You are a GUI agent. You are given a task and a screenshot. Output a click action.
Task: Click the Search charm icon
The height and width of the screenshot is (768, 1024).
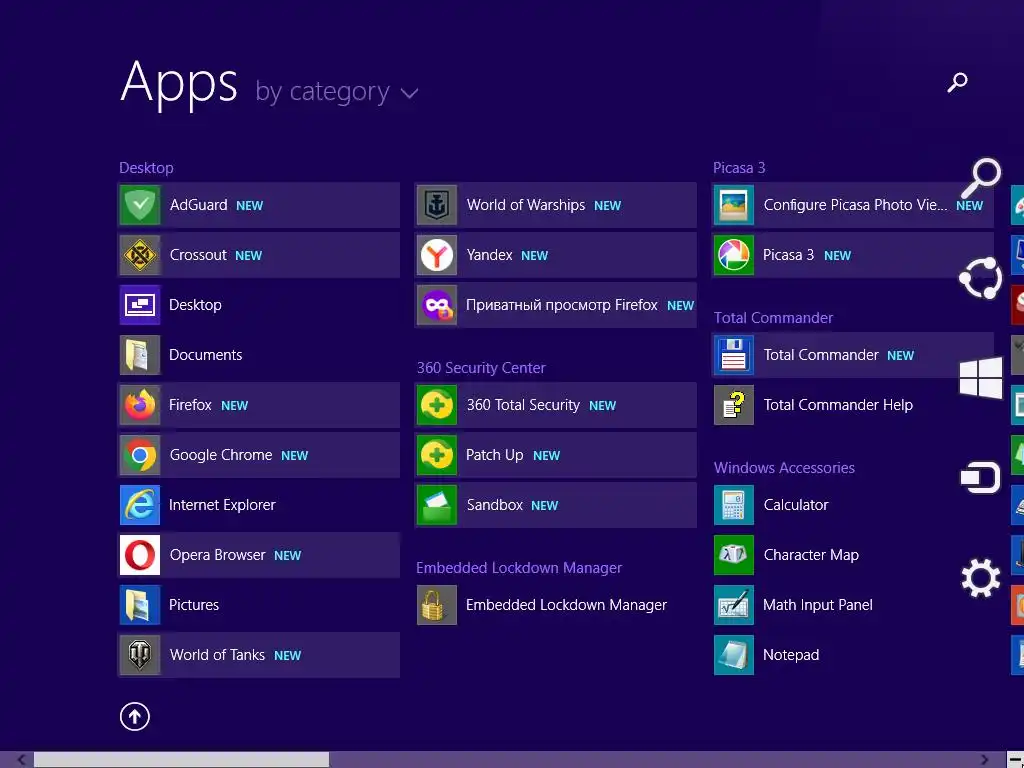coord(981,178)
